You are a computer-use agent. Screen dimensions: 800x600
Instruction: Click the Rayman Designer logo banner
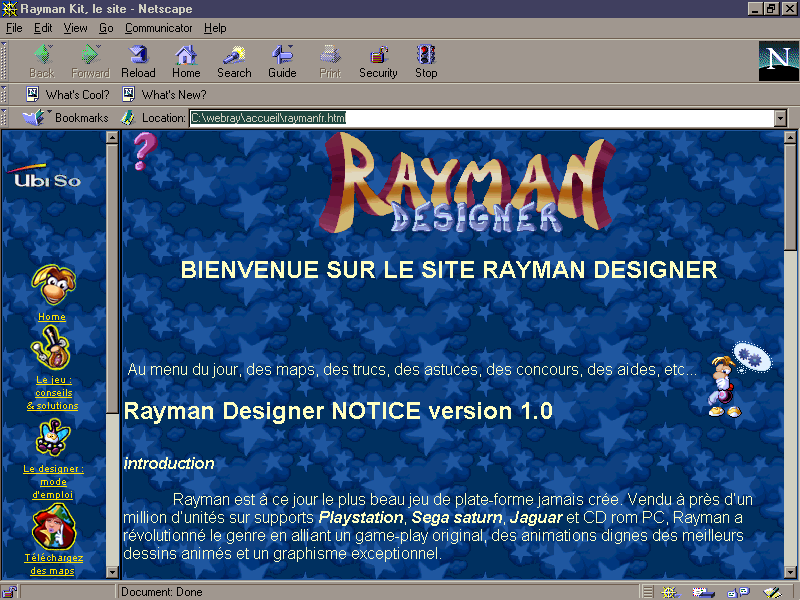tap(467, 185)
